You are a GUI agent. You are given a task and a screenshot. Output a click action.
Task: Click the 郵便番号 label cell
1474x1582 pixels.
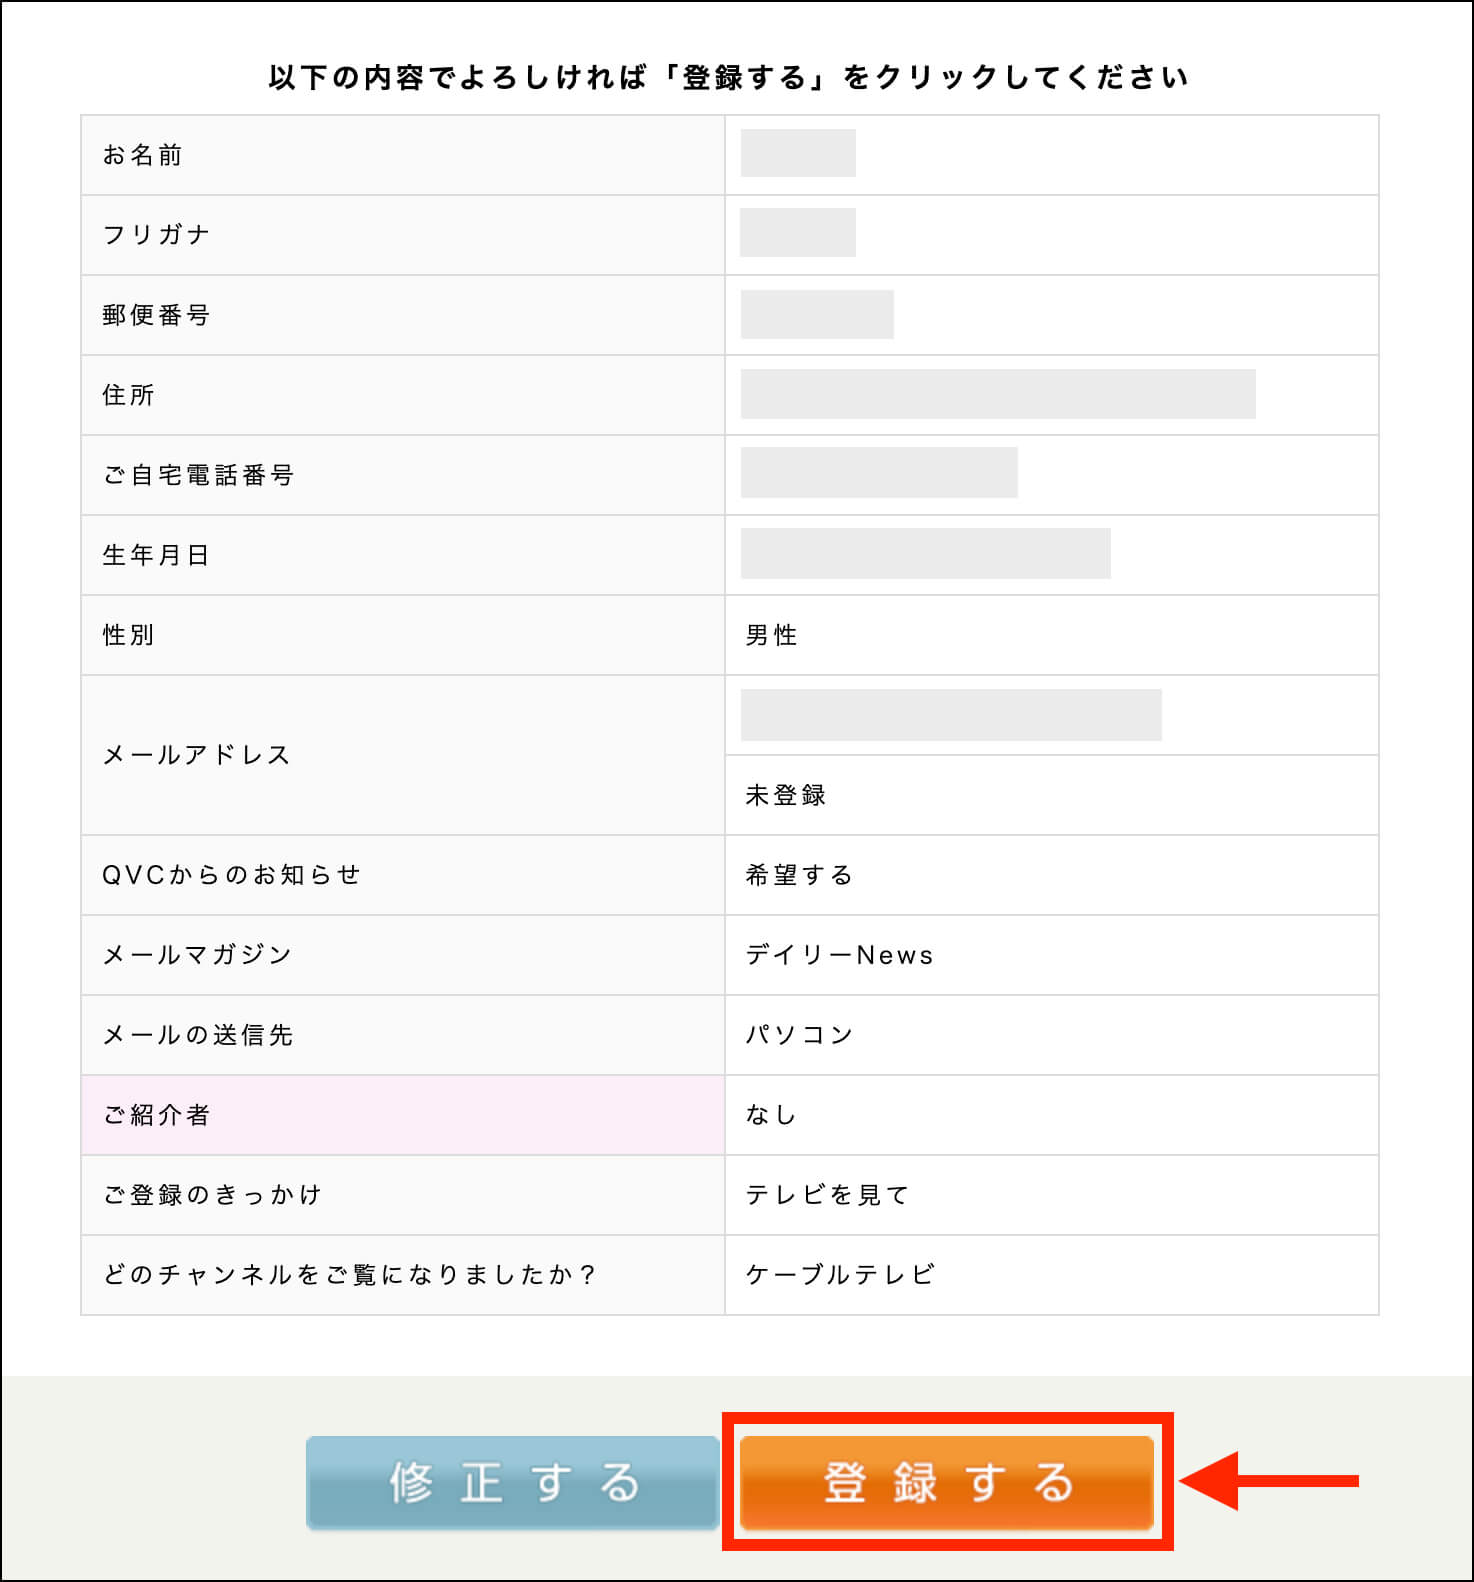tap(156, 315)
